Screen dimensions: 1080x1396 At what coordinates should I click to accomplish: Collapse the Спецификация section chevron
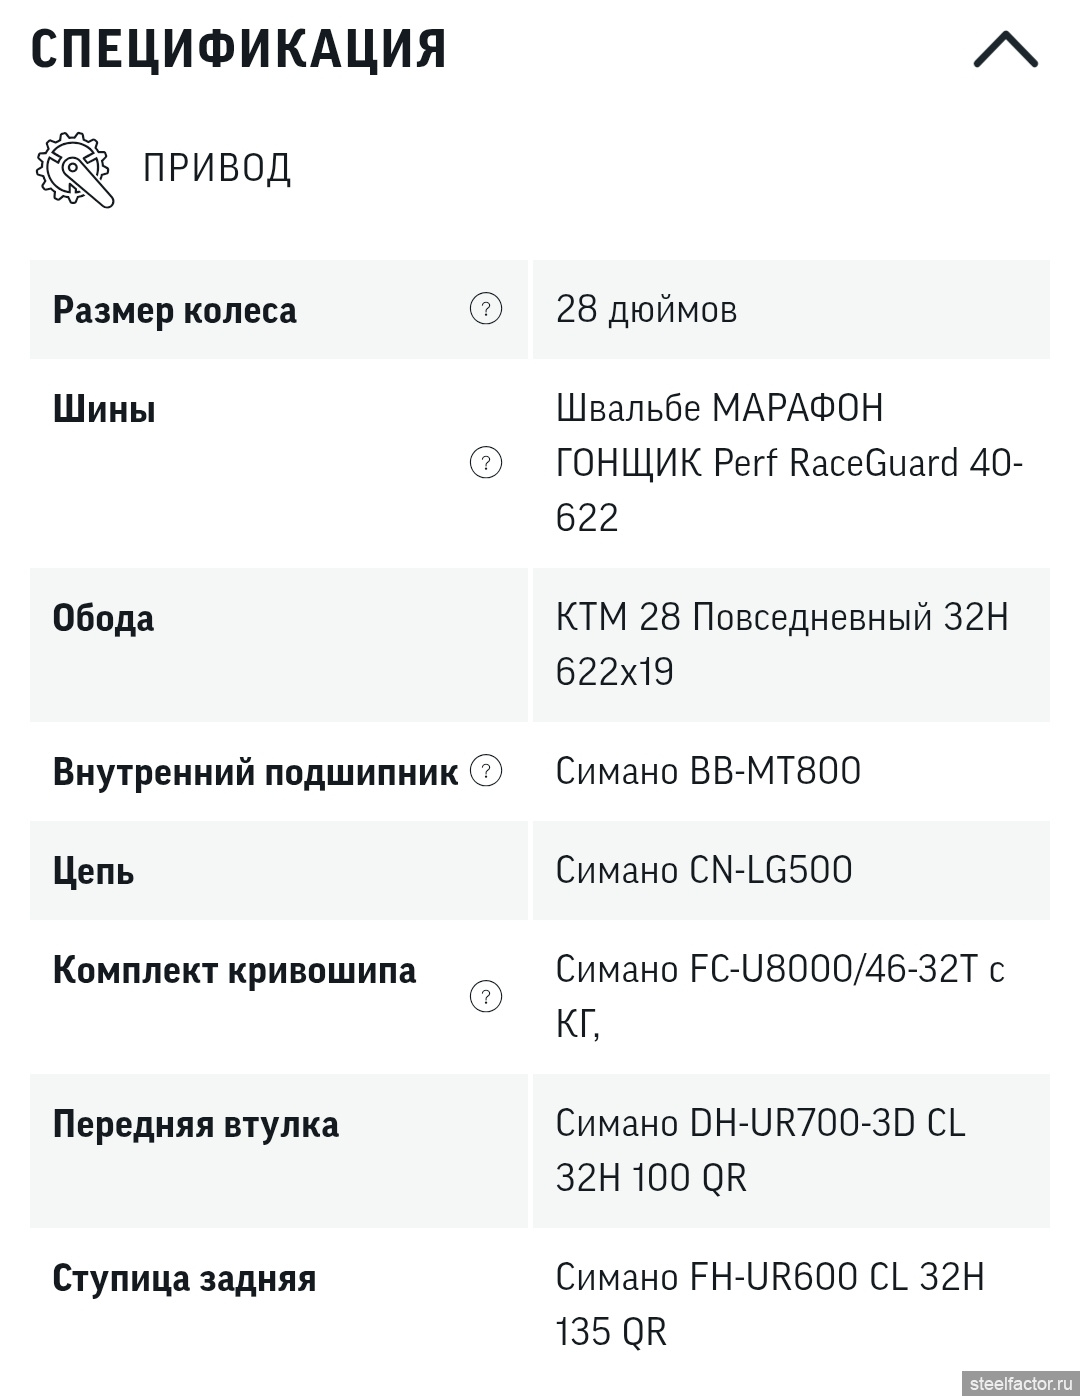tap(1005, 50)
